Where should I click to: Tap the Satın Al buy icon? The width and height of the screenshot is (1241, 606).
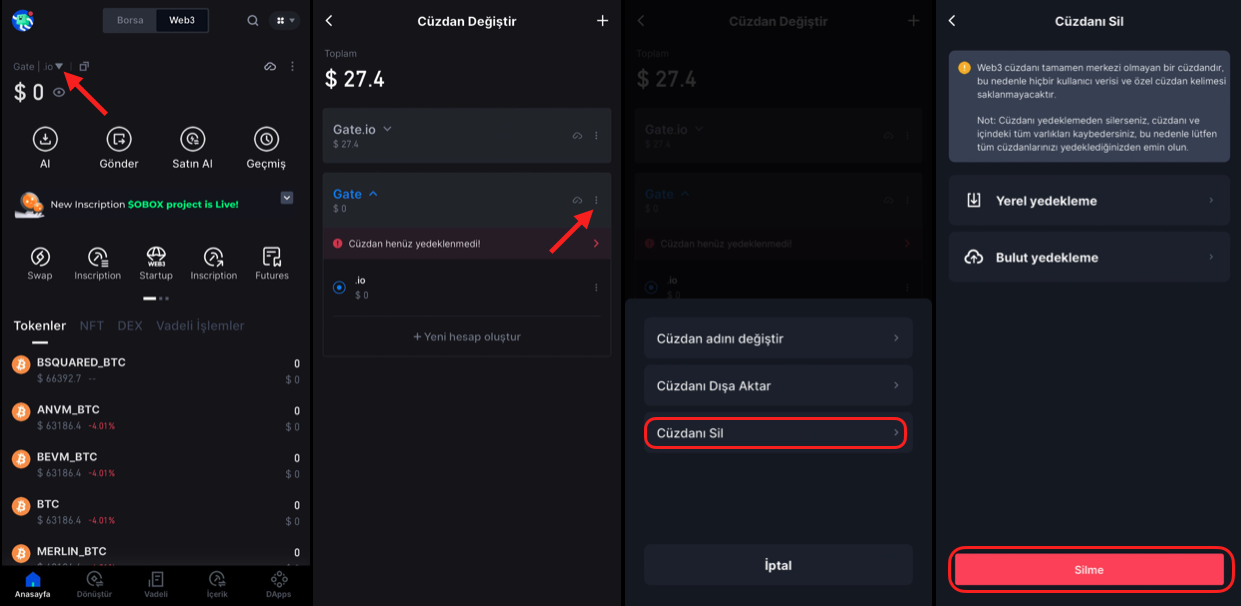pos(193,140)
